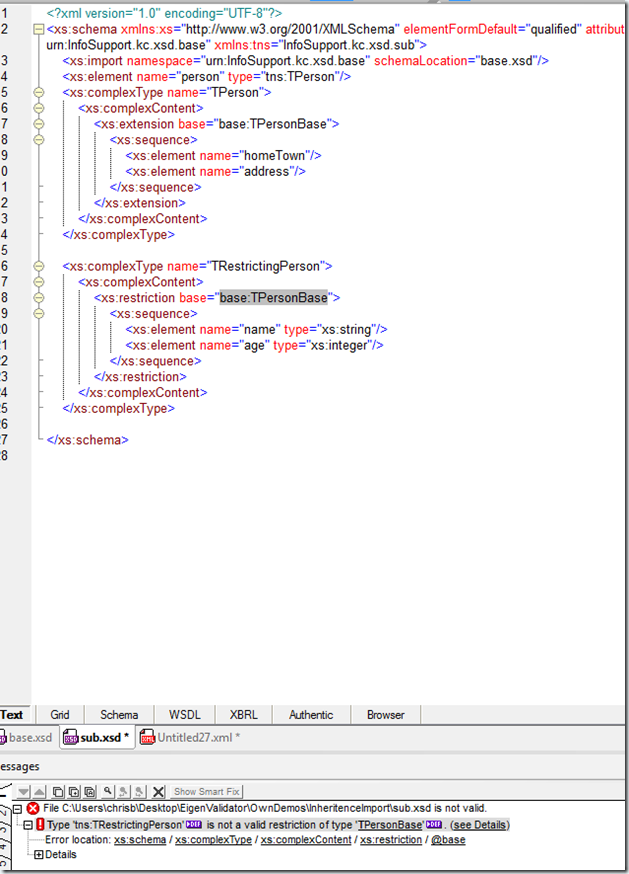
Task: Expand the Details node in messages
Action: pyautogui.click(x=39, y=855)
